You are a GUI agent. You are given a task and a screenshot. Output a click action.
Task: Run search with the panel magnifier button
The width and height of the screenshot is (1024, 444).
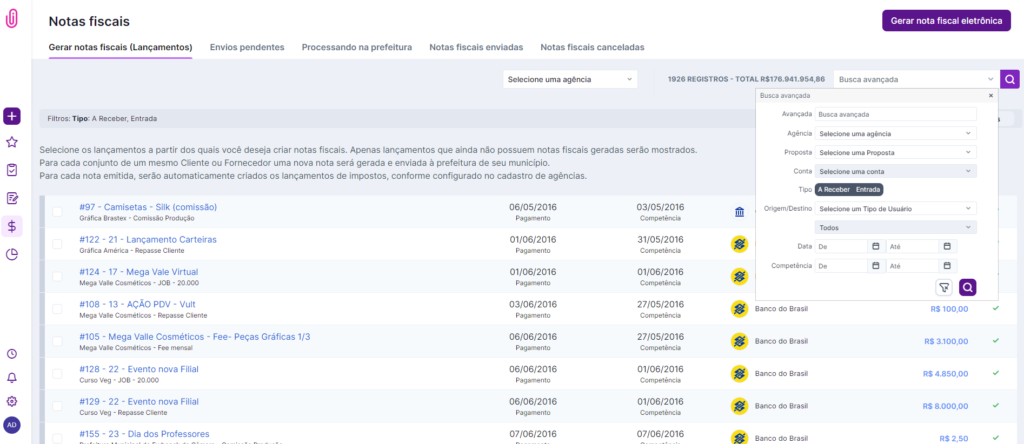(x=968, y=287)
